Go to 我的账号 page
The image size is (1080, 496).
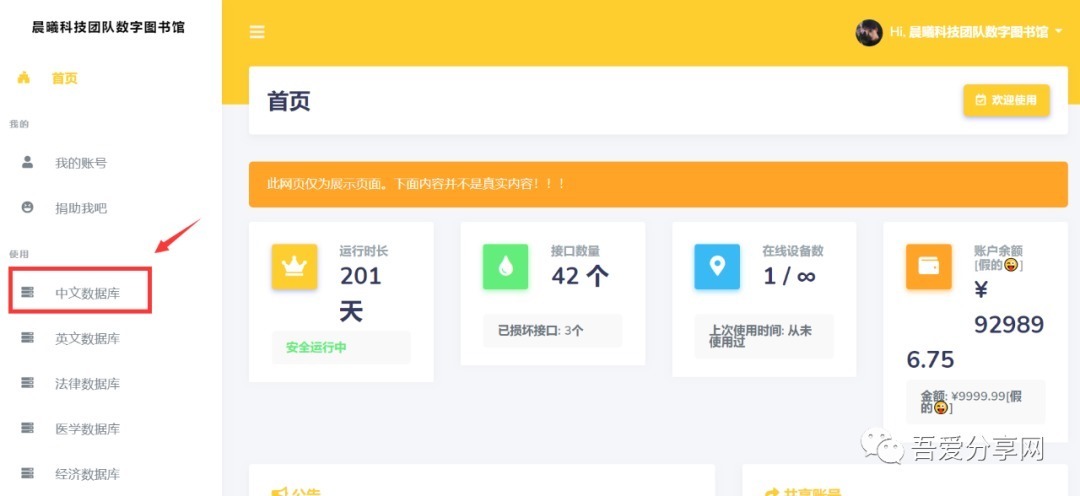click(81, 162)
